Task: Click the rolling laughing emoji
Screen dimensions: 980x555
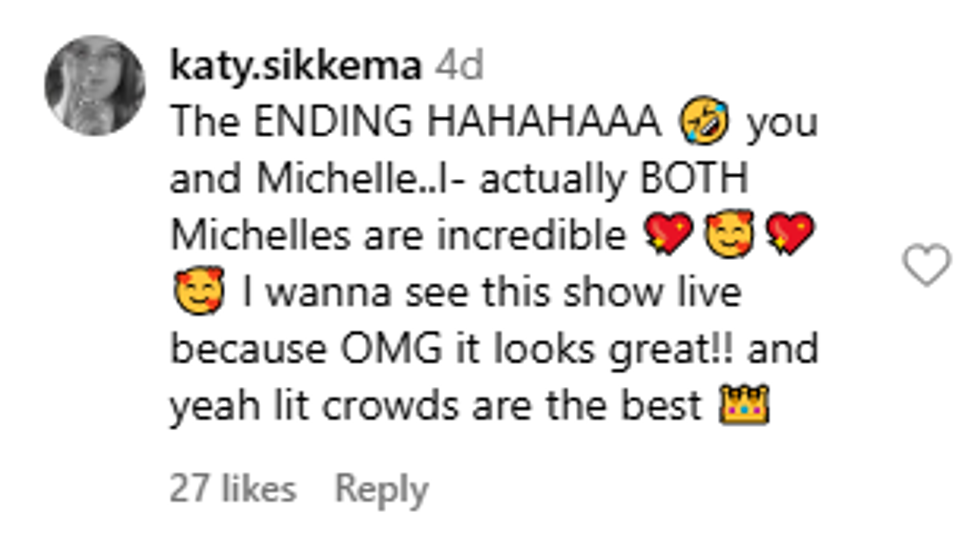Action: pos(704,121)
